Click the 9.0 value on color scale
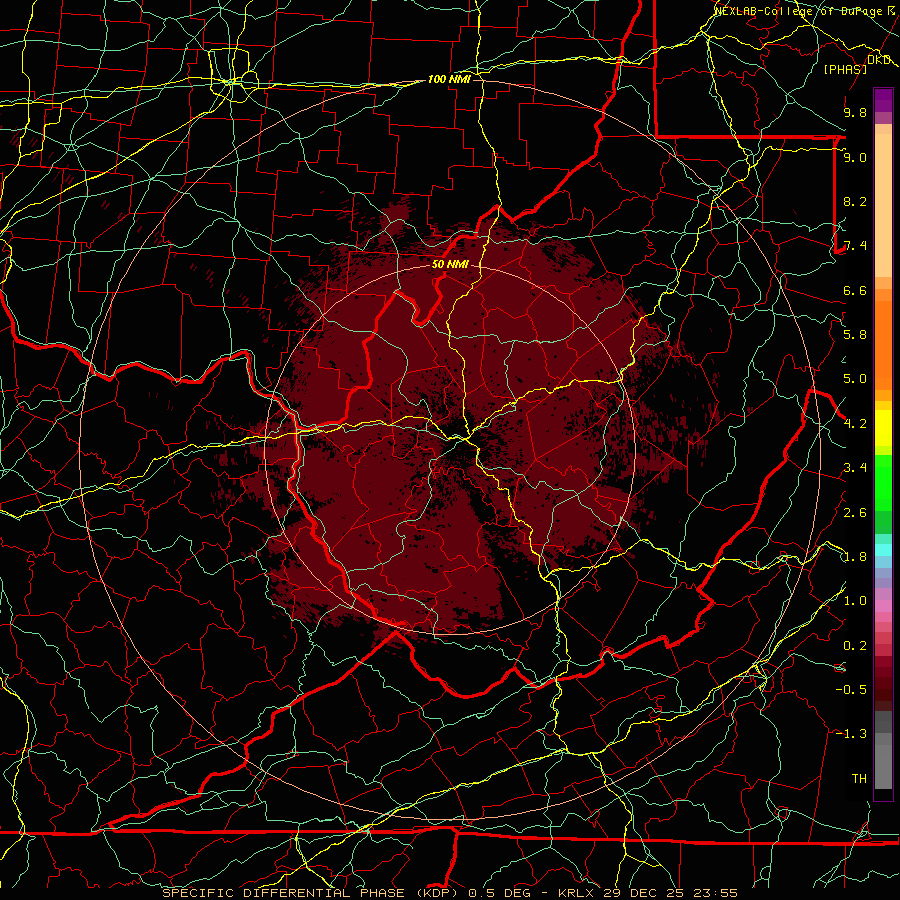The width and height of the screenshot is (900, 900). click(x=855, y=157)
